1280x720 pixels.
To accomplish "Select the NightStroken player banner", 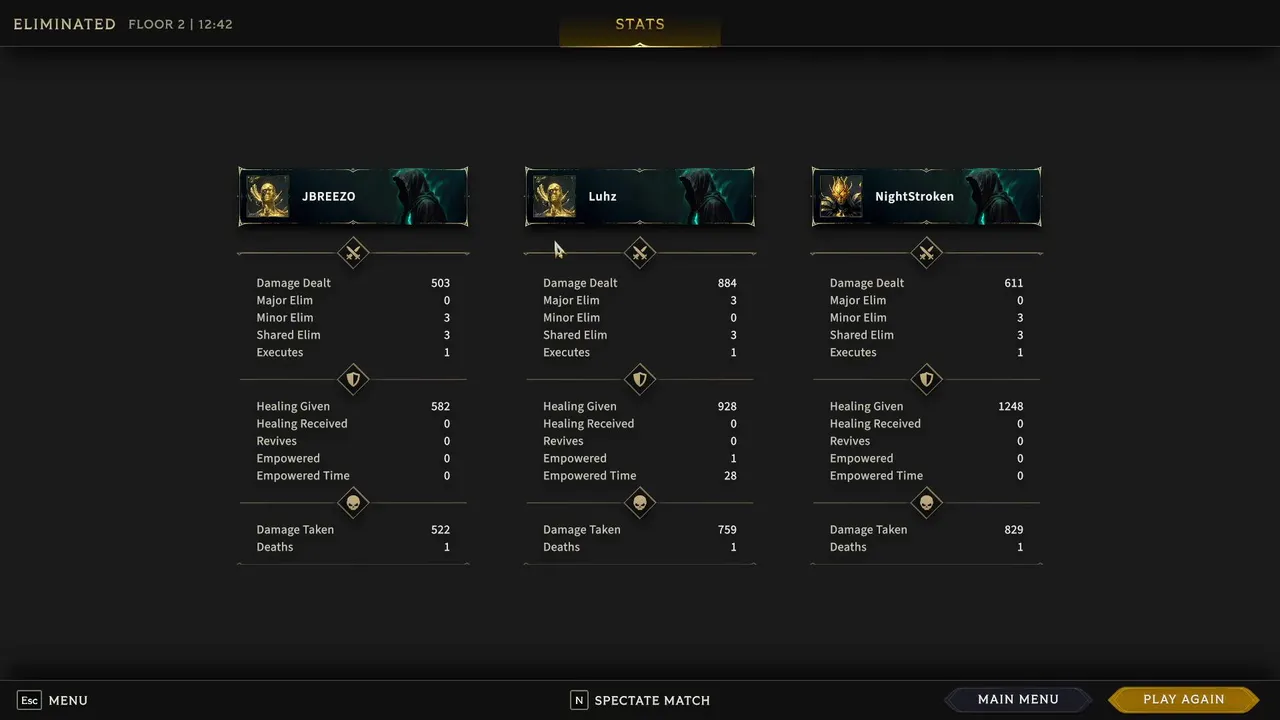I will (926, 197).
